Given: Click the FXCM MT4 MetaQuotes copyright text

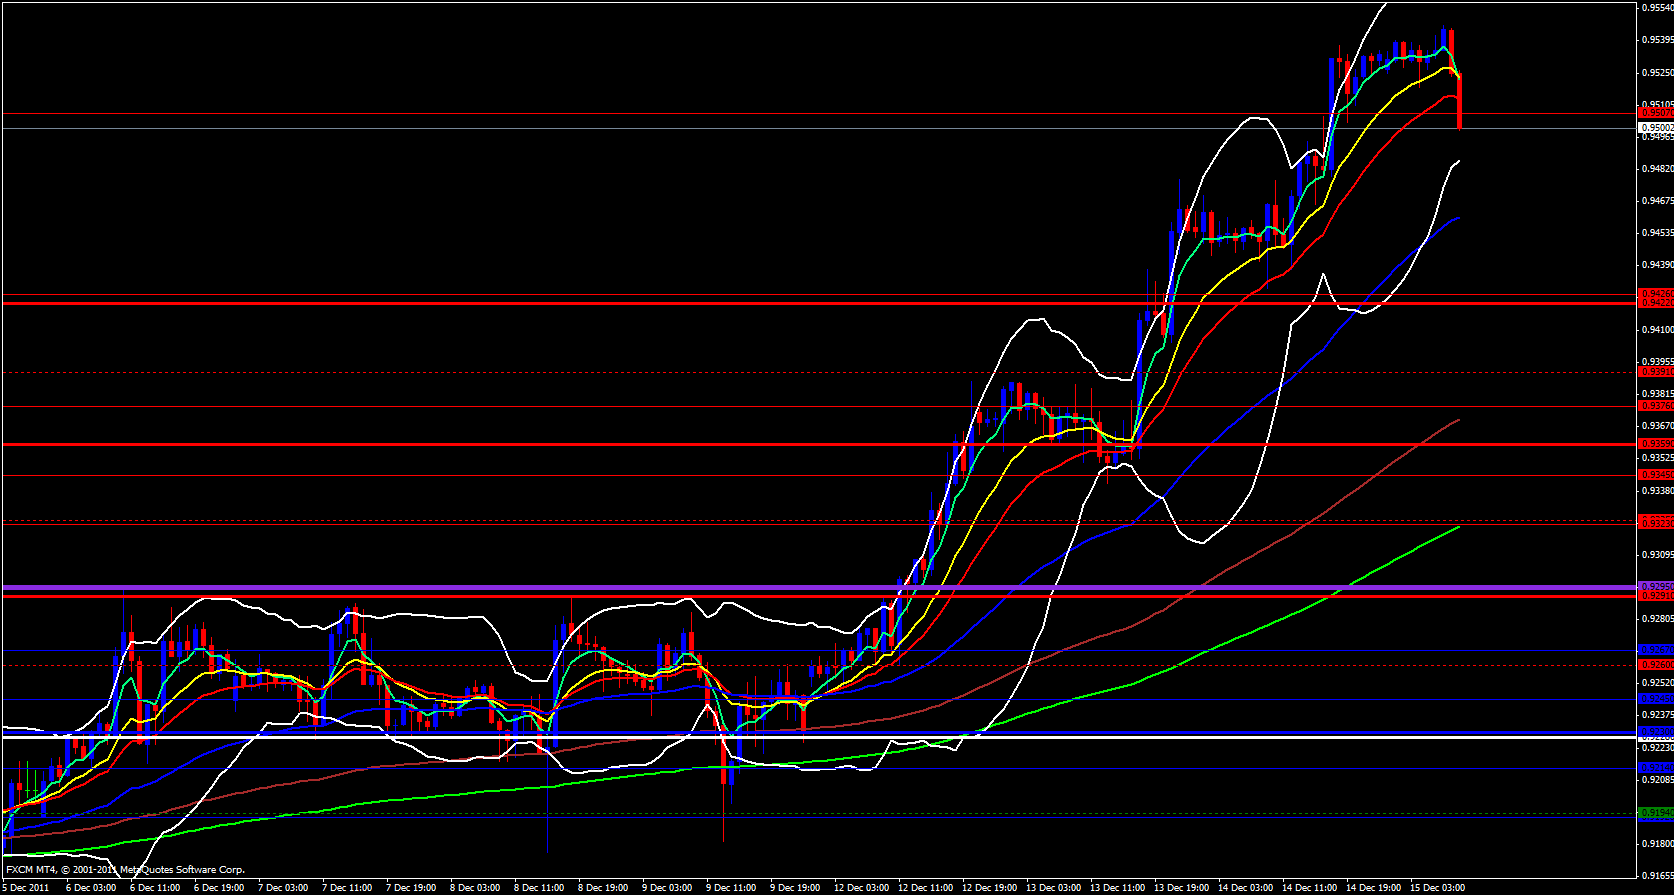Looking at the screenshot, I should click(125, 870).
